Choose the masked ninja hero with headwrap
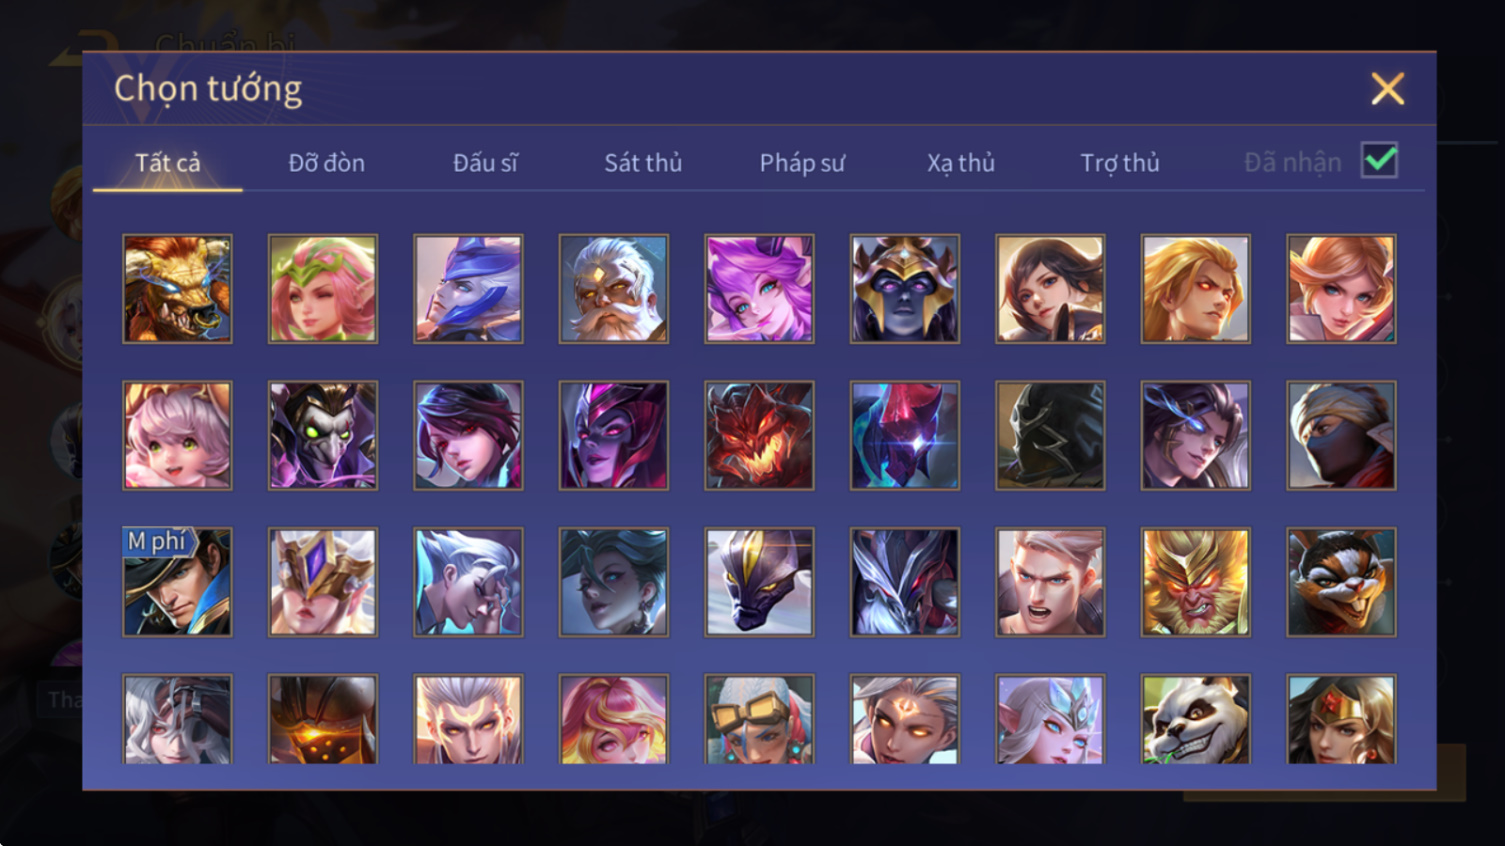Image resolution: width=1505 pixels, height=846 pixels. 1341,435
